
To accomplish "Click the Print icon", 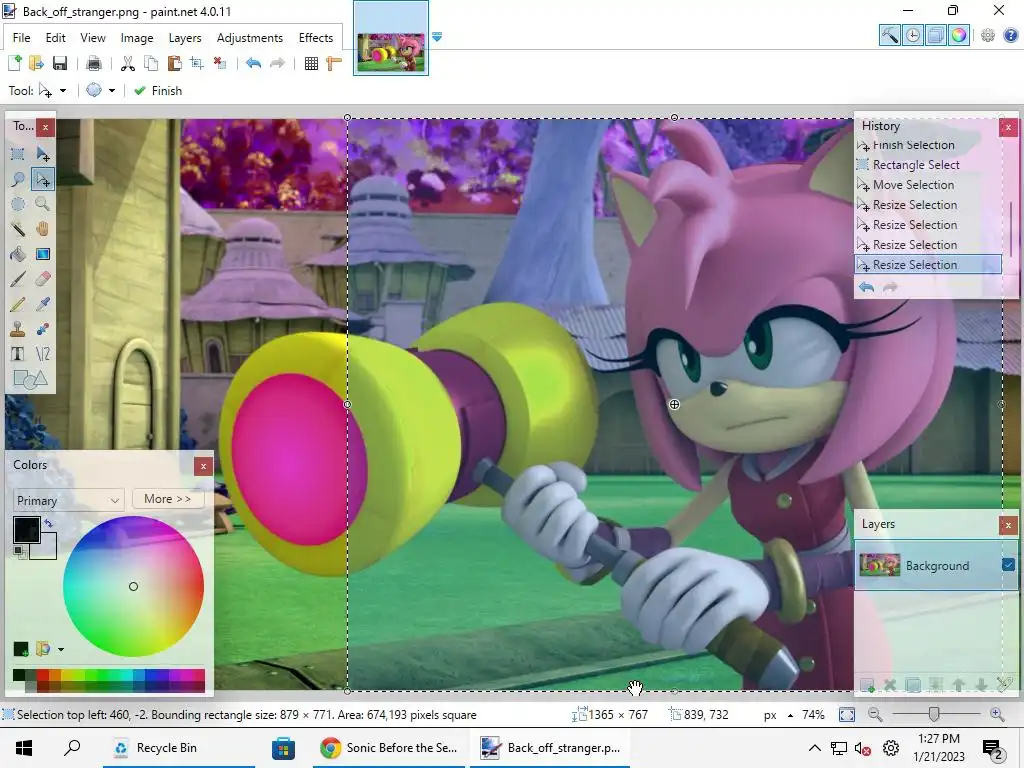I will pos(94,63).
